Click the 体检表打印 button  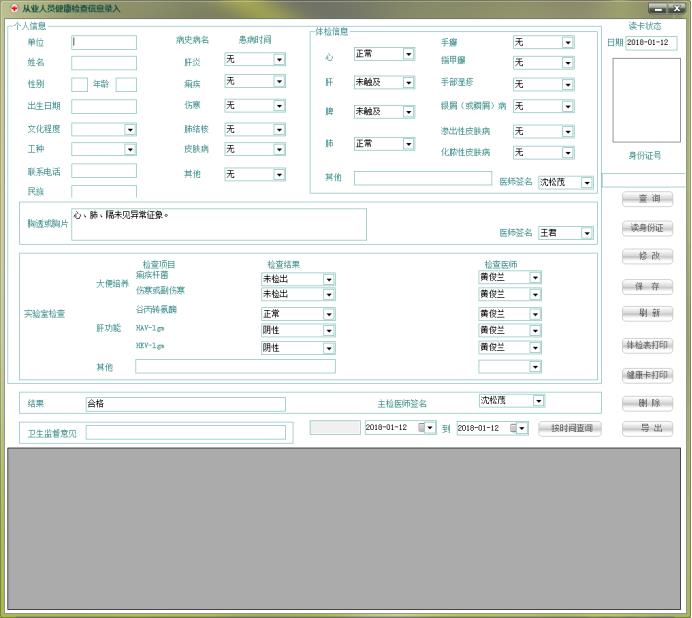[x=647, y=345]
